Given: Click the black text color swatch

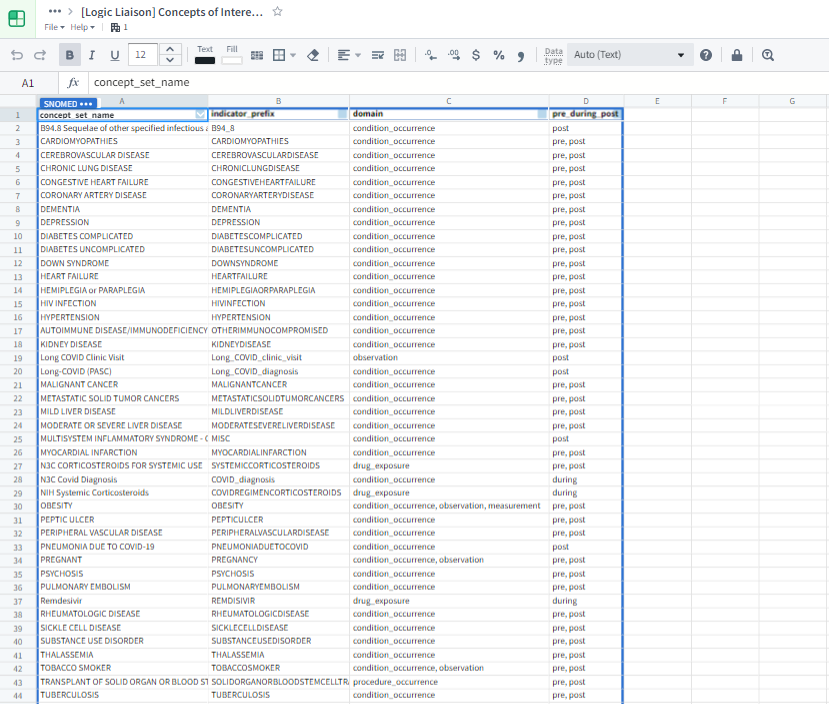Looking at the screenshot, I should 205,61.
